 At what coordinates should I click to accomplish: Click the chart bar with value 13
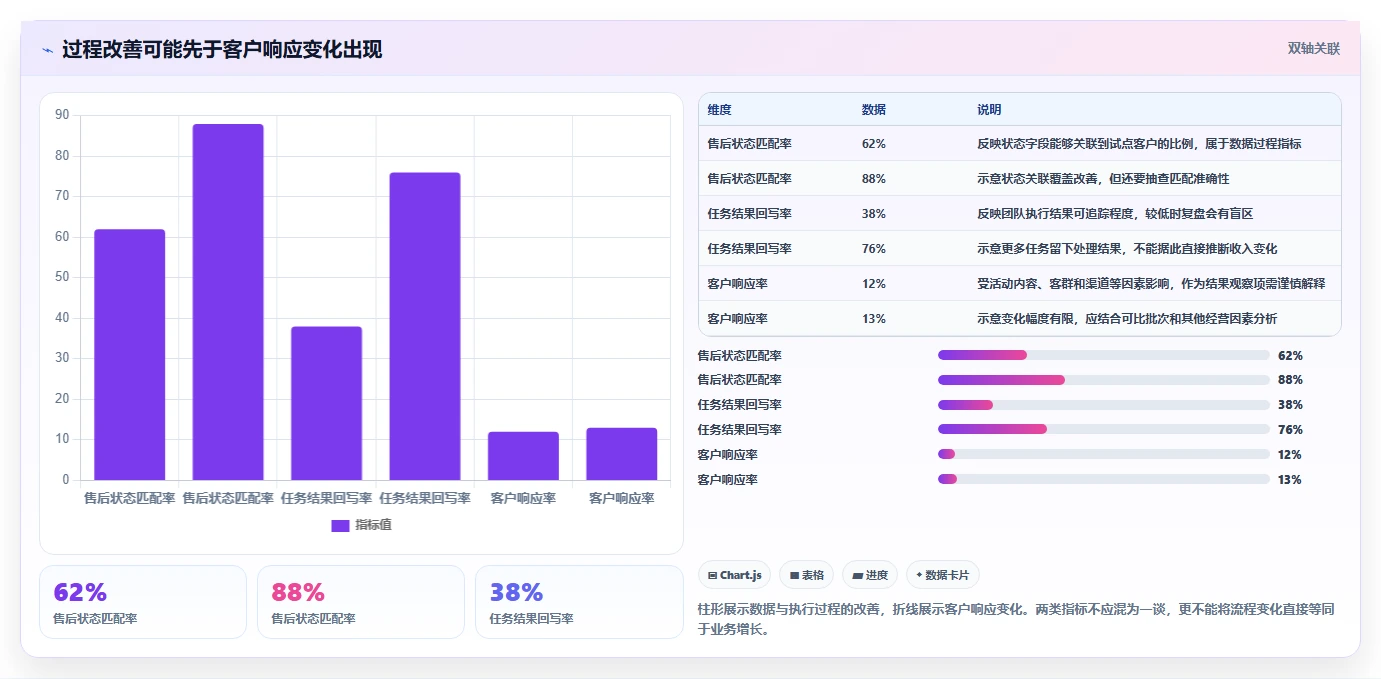622,454
